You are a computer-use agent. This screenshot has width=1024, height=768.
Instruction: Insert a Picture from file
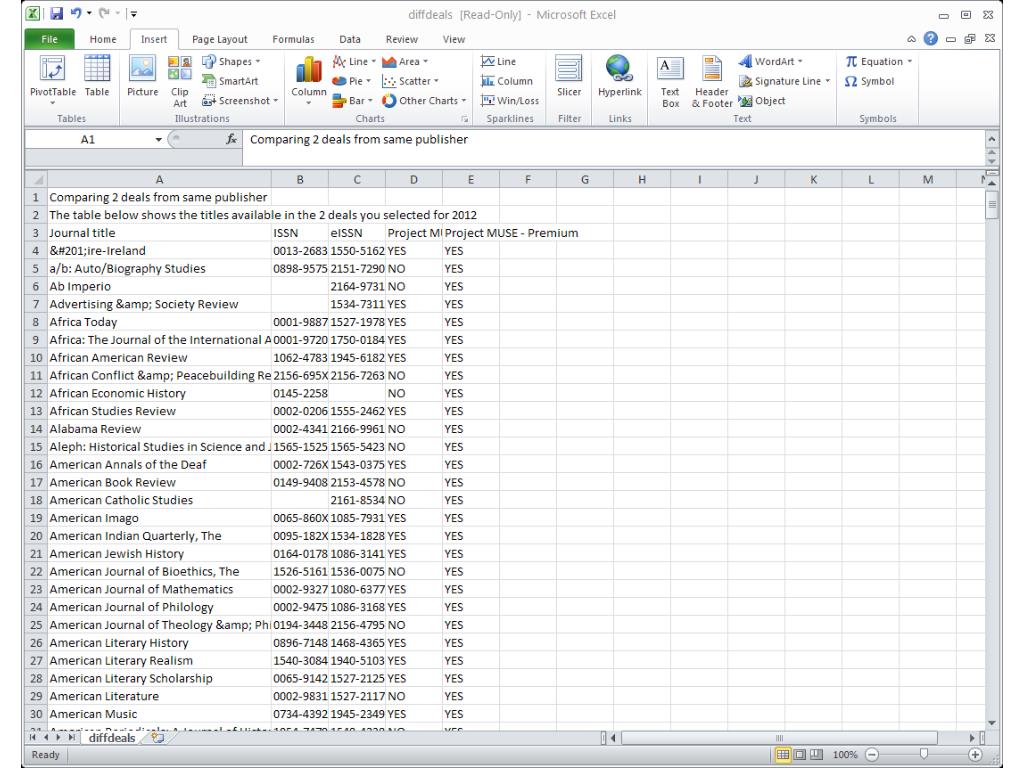(x=142, y=77)
